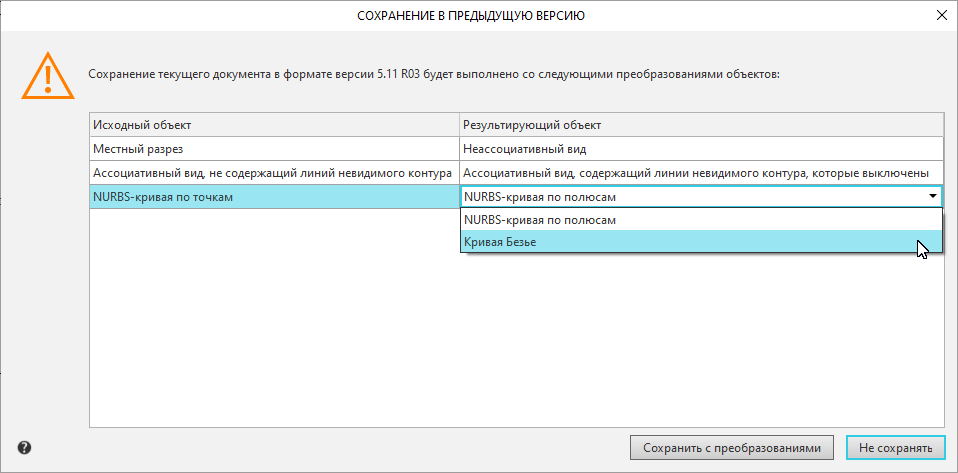Screen dimensions: 958x473
Task: Click the dropdown arrow in the NURBS row
Action: (932, 197)
